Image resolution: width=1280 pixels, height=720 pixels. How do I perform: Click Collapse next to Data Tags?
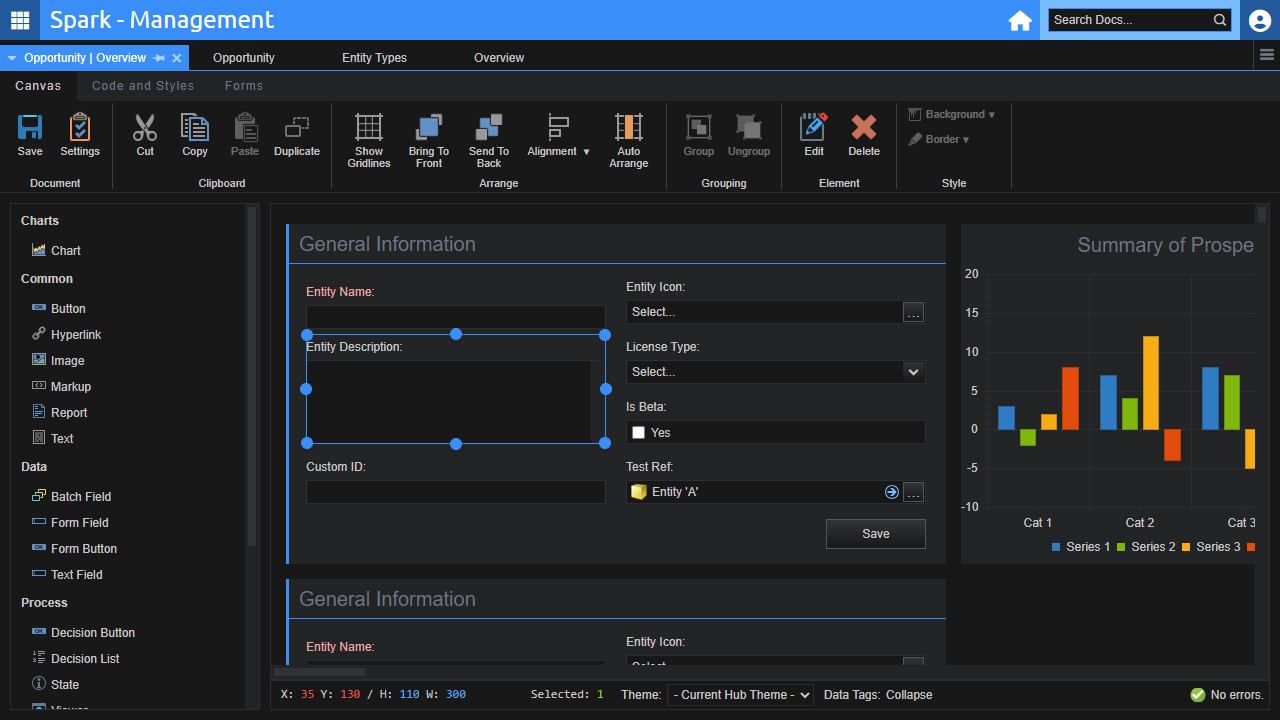click(909, 695)
